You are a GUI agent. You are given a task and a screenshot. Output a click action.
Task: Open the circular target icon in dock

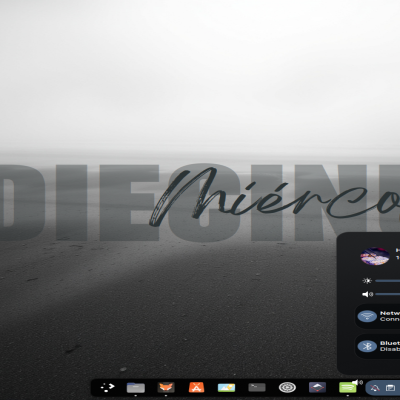[x=287, y=388]
